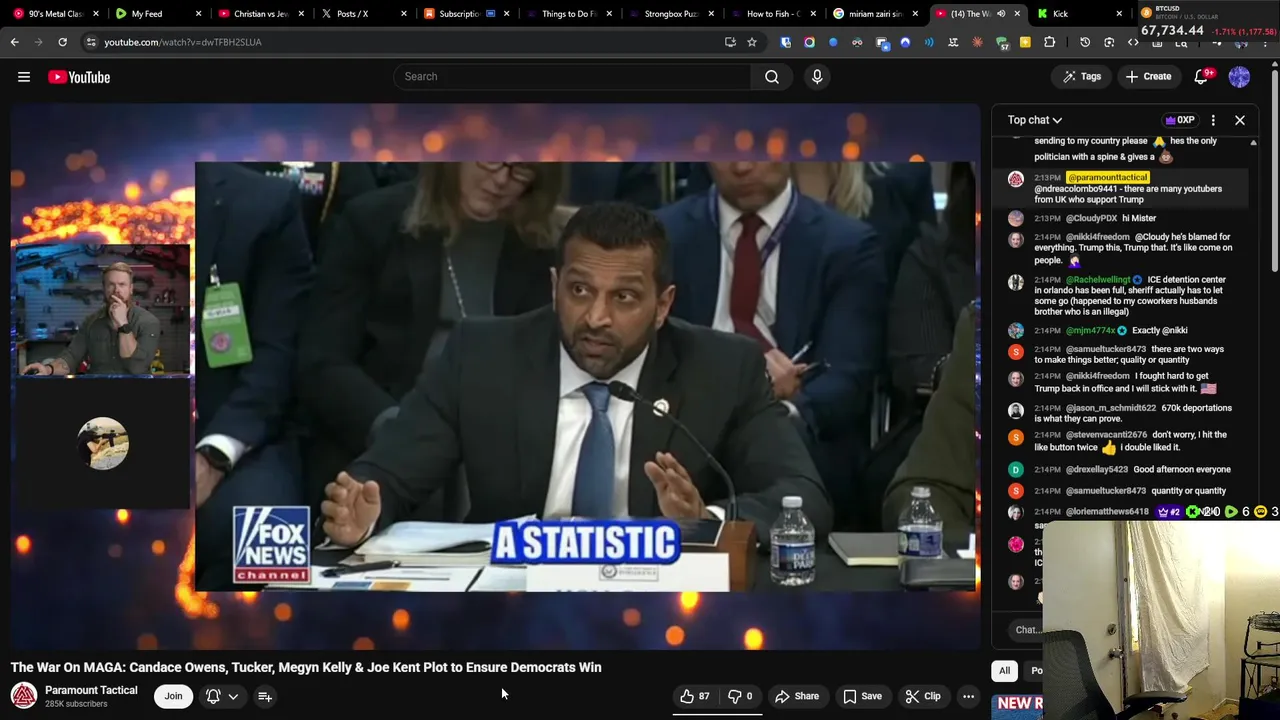Click the code brackets extension icon

[x=1133, y=42]
